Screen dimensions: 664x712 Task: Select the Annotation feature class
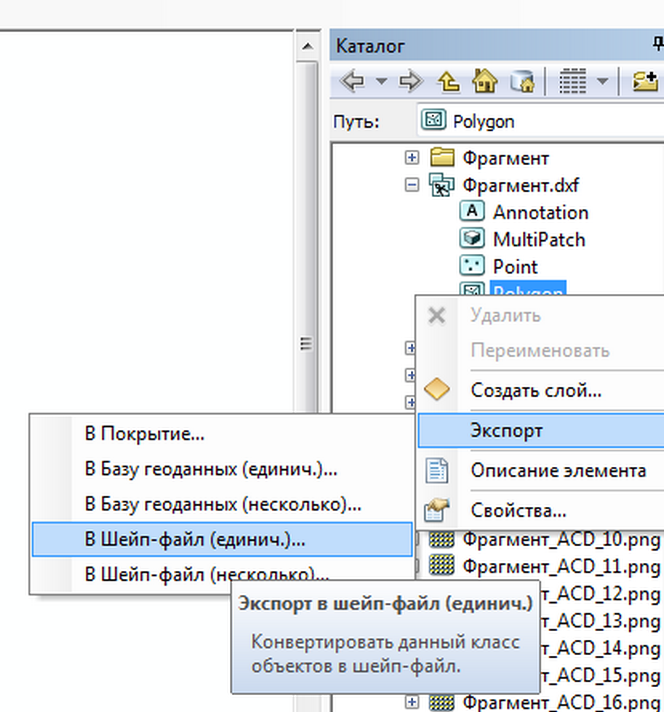coord(540,213)
